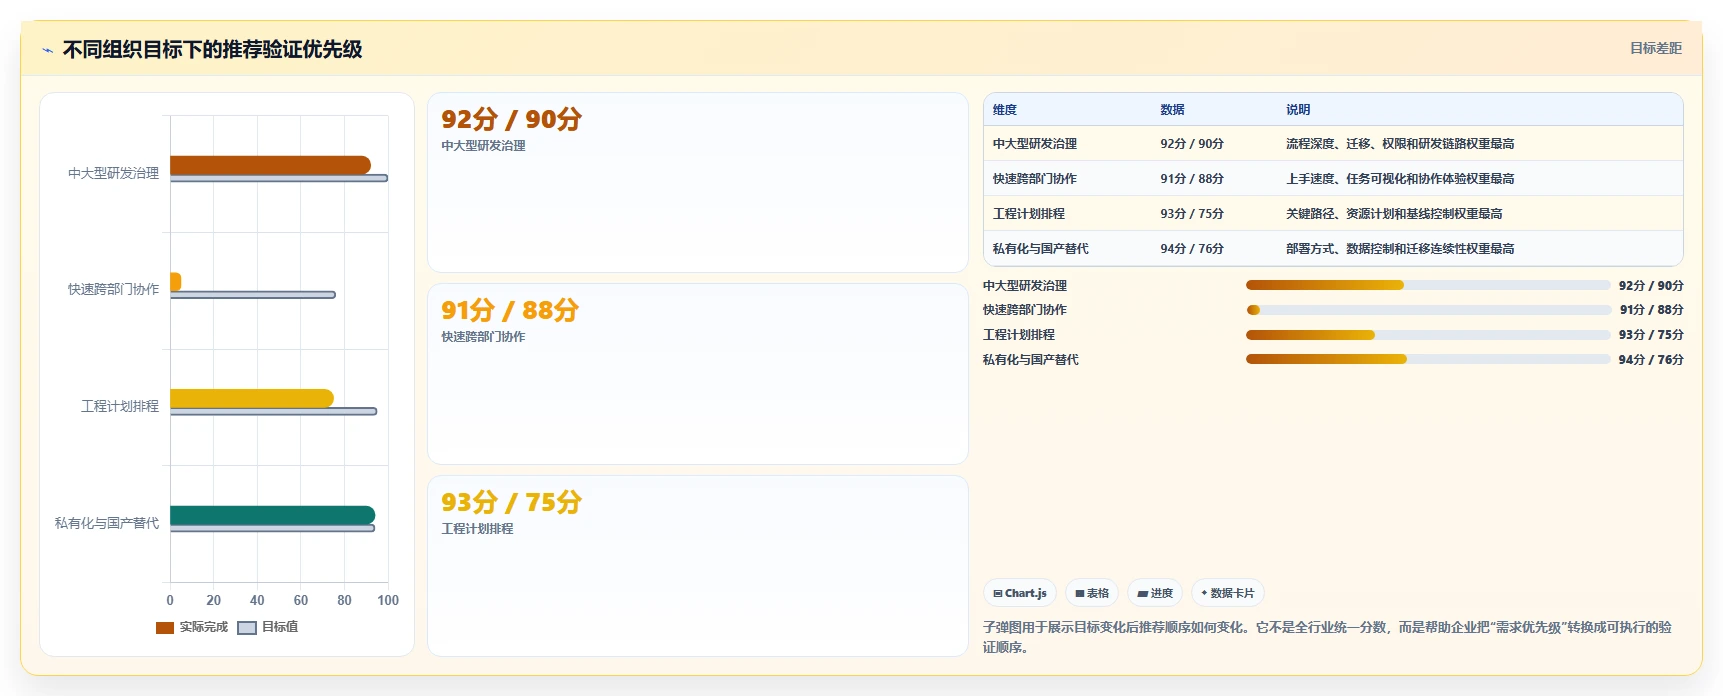Click the 93分 / 75分 heading in the data card
1723x696 pixels.
coord(511,502)
